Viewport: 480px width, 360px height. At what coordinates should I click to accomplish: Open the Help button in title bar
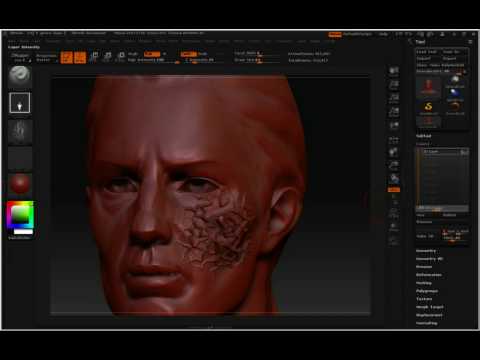(383, 34)
